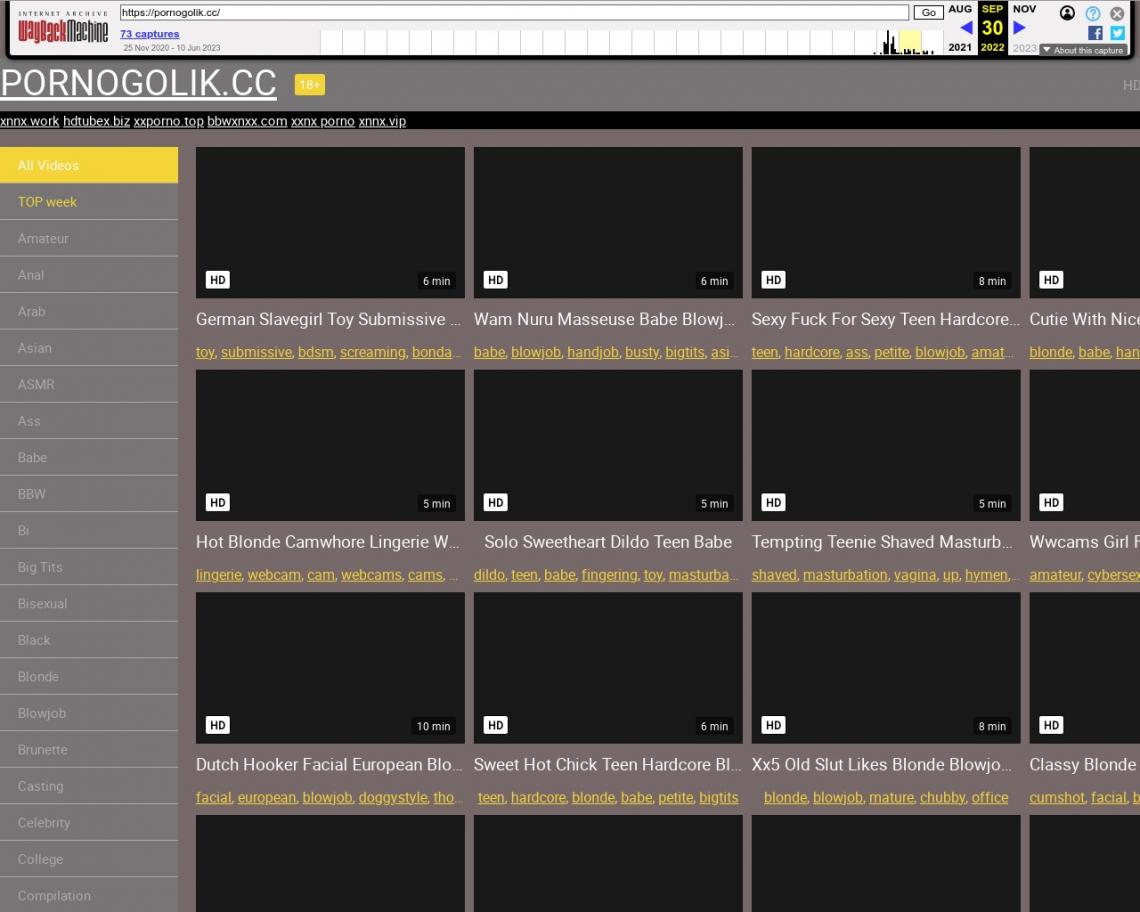Open the xnnx.vip partner link
Screen dimensions: 1140x912
(x=382, y=121)
